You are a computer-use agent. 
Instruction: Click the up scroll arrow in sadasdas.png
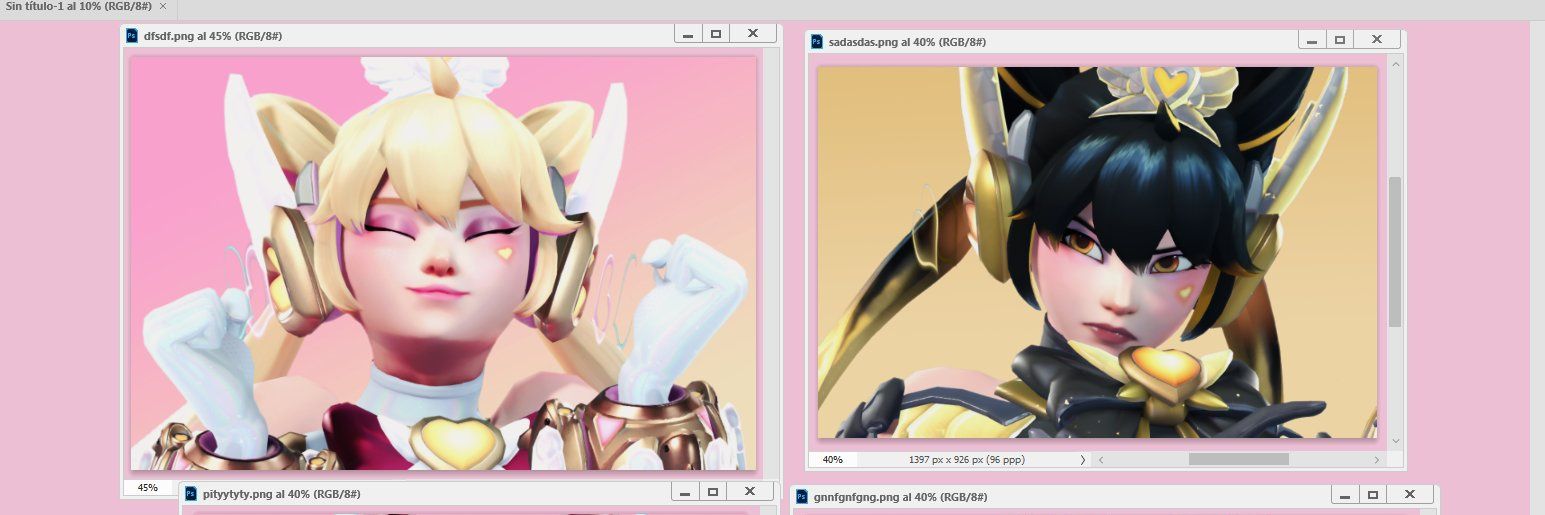click(1396, 62)
